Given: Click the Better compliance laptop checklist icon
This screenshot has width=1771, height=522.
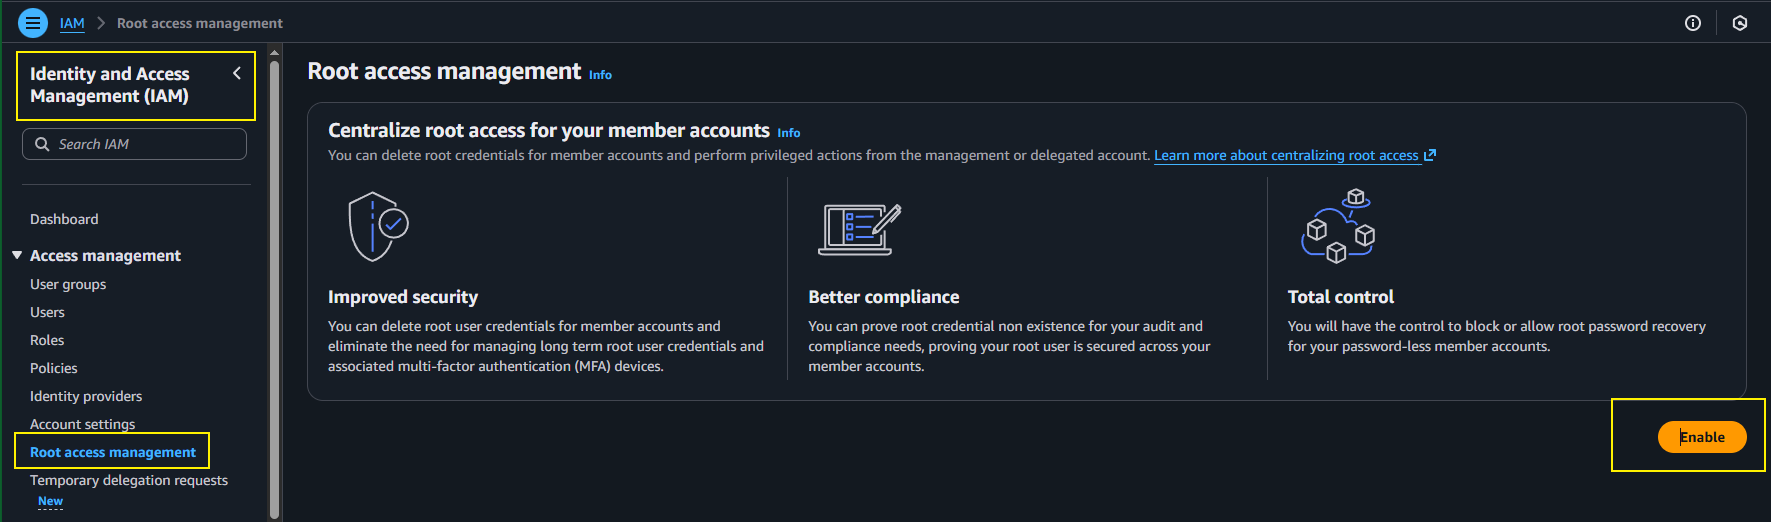Looking at the screenshot, I should 860,229.
